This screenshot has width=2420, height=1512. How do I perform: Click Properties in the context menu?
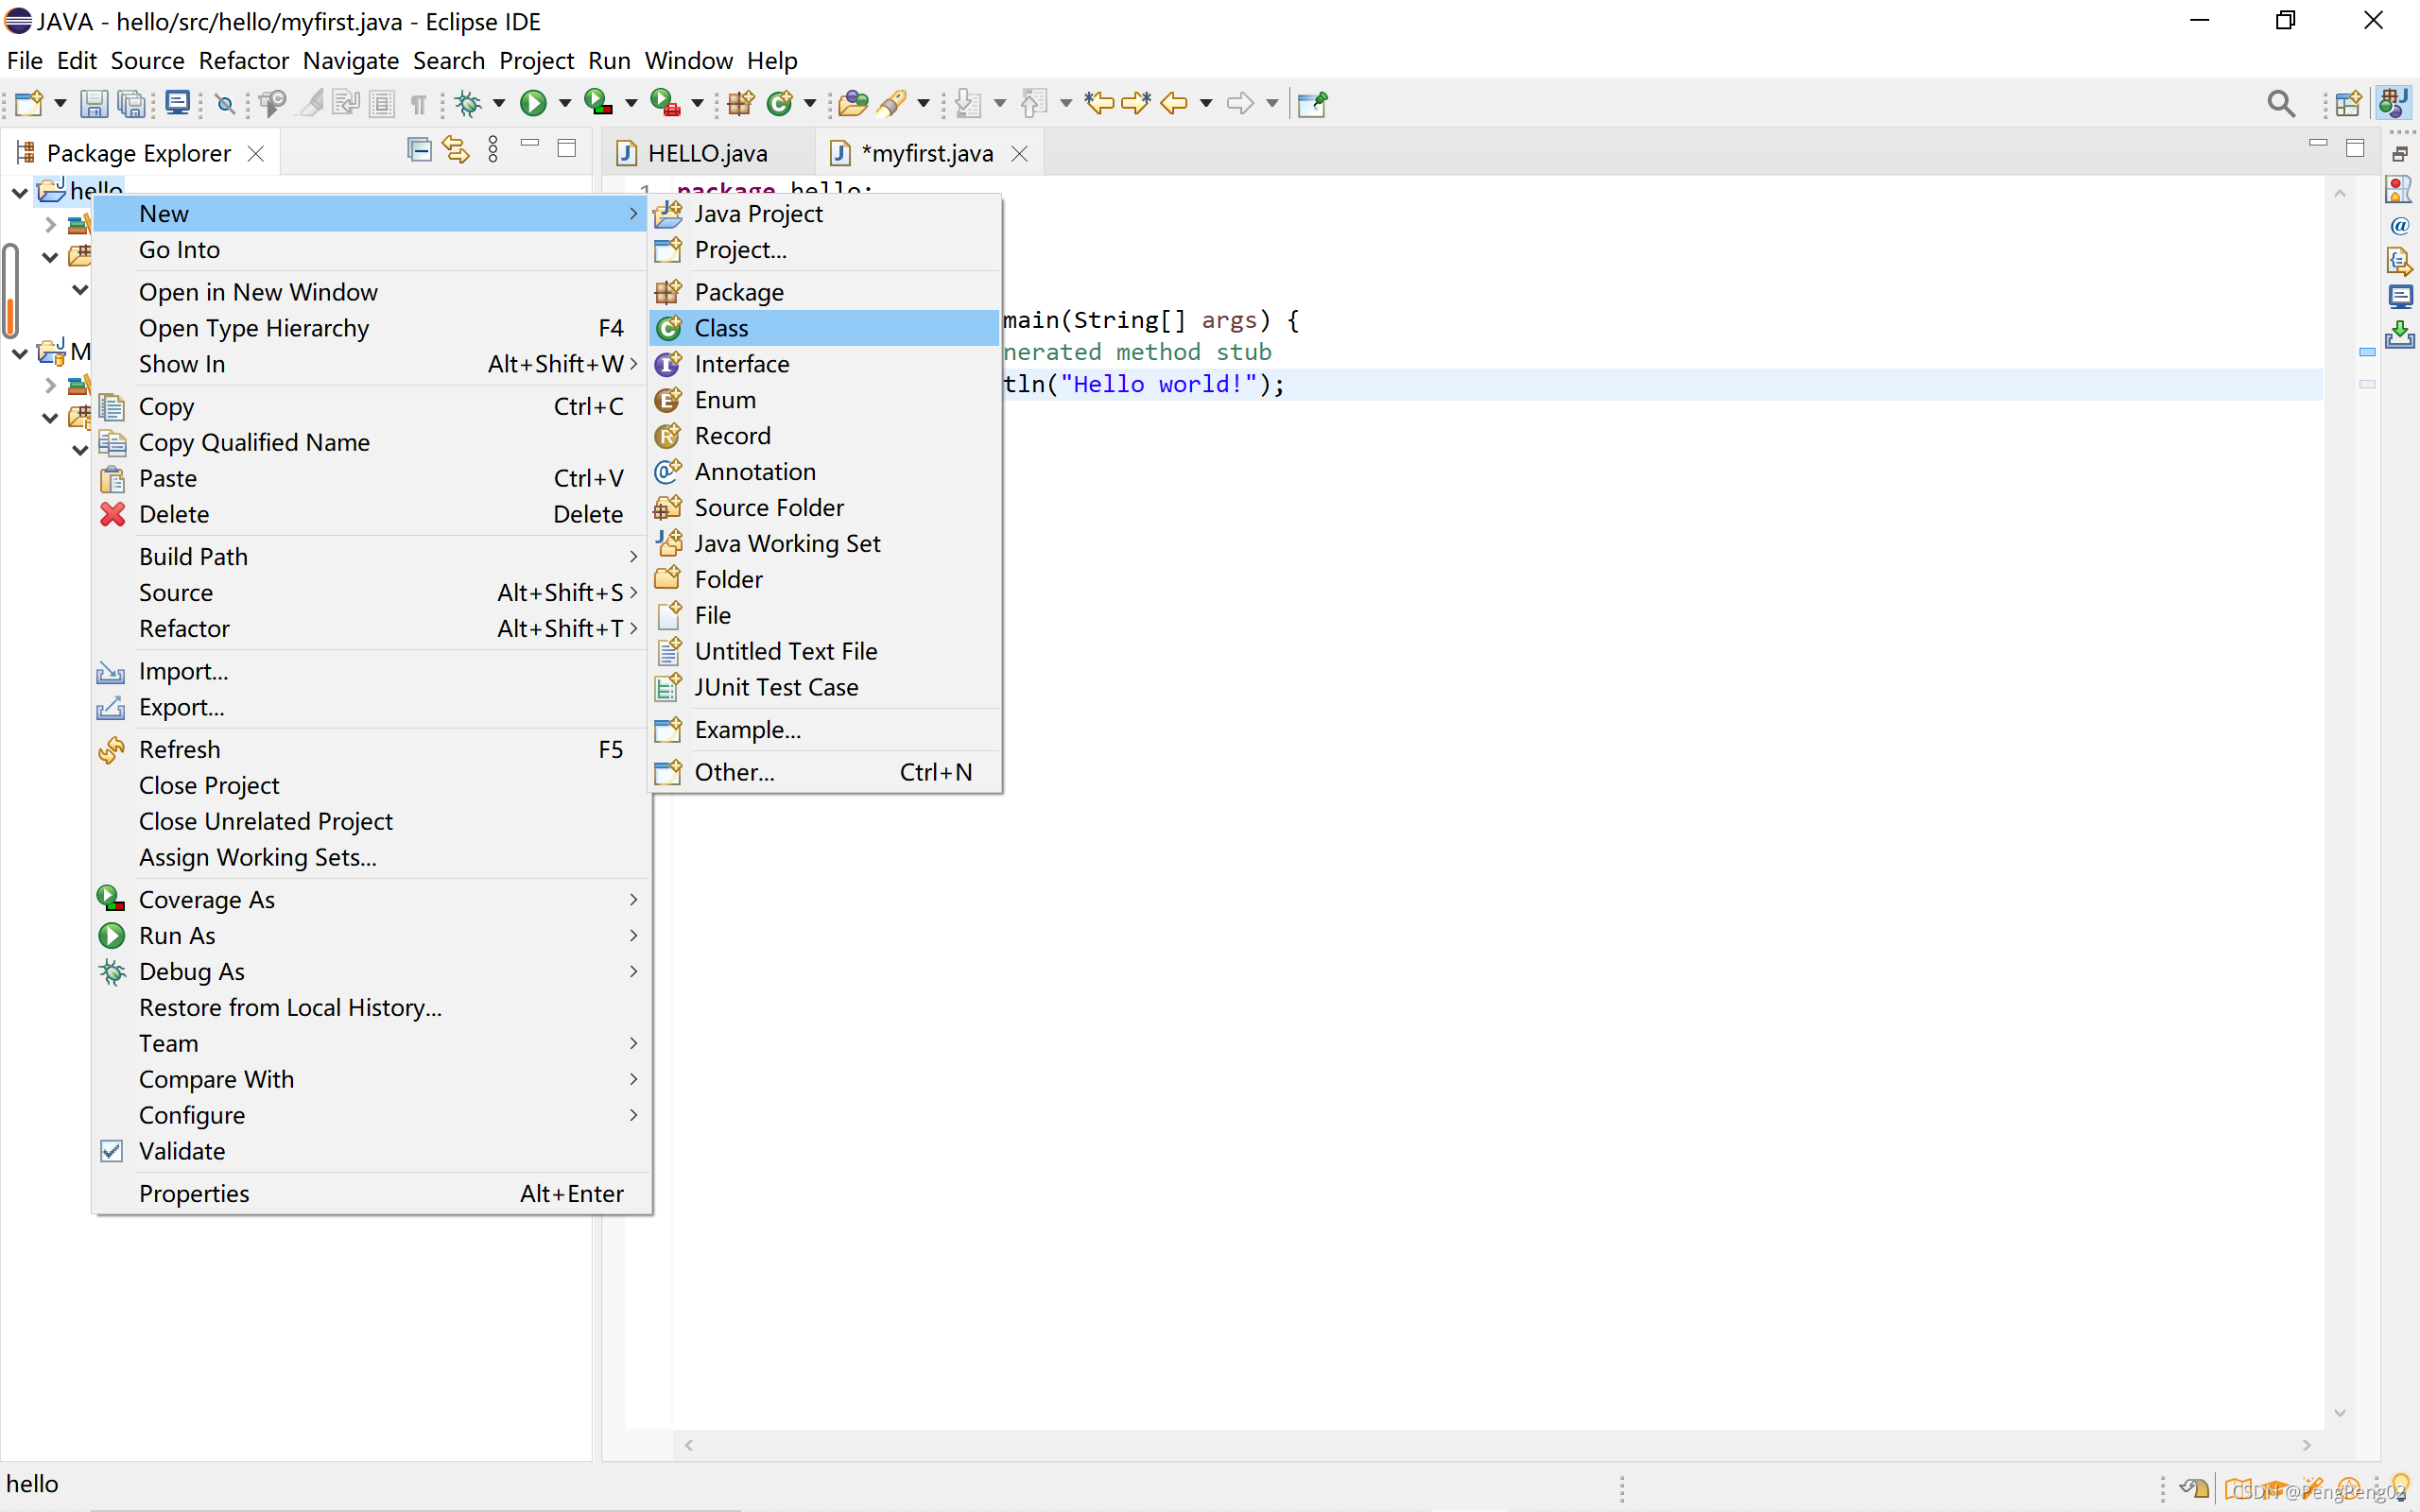194,1193
